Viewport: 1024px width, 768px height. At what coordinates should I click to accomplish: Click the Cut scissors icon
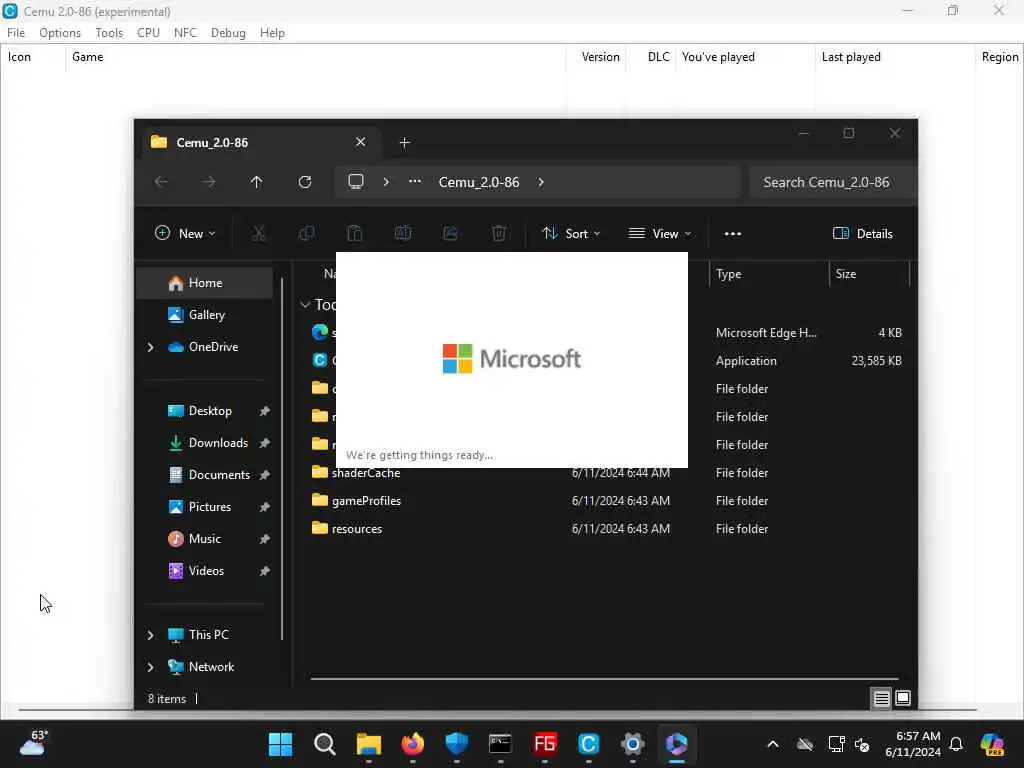pyautogui.click(x=259, y=233)
